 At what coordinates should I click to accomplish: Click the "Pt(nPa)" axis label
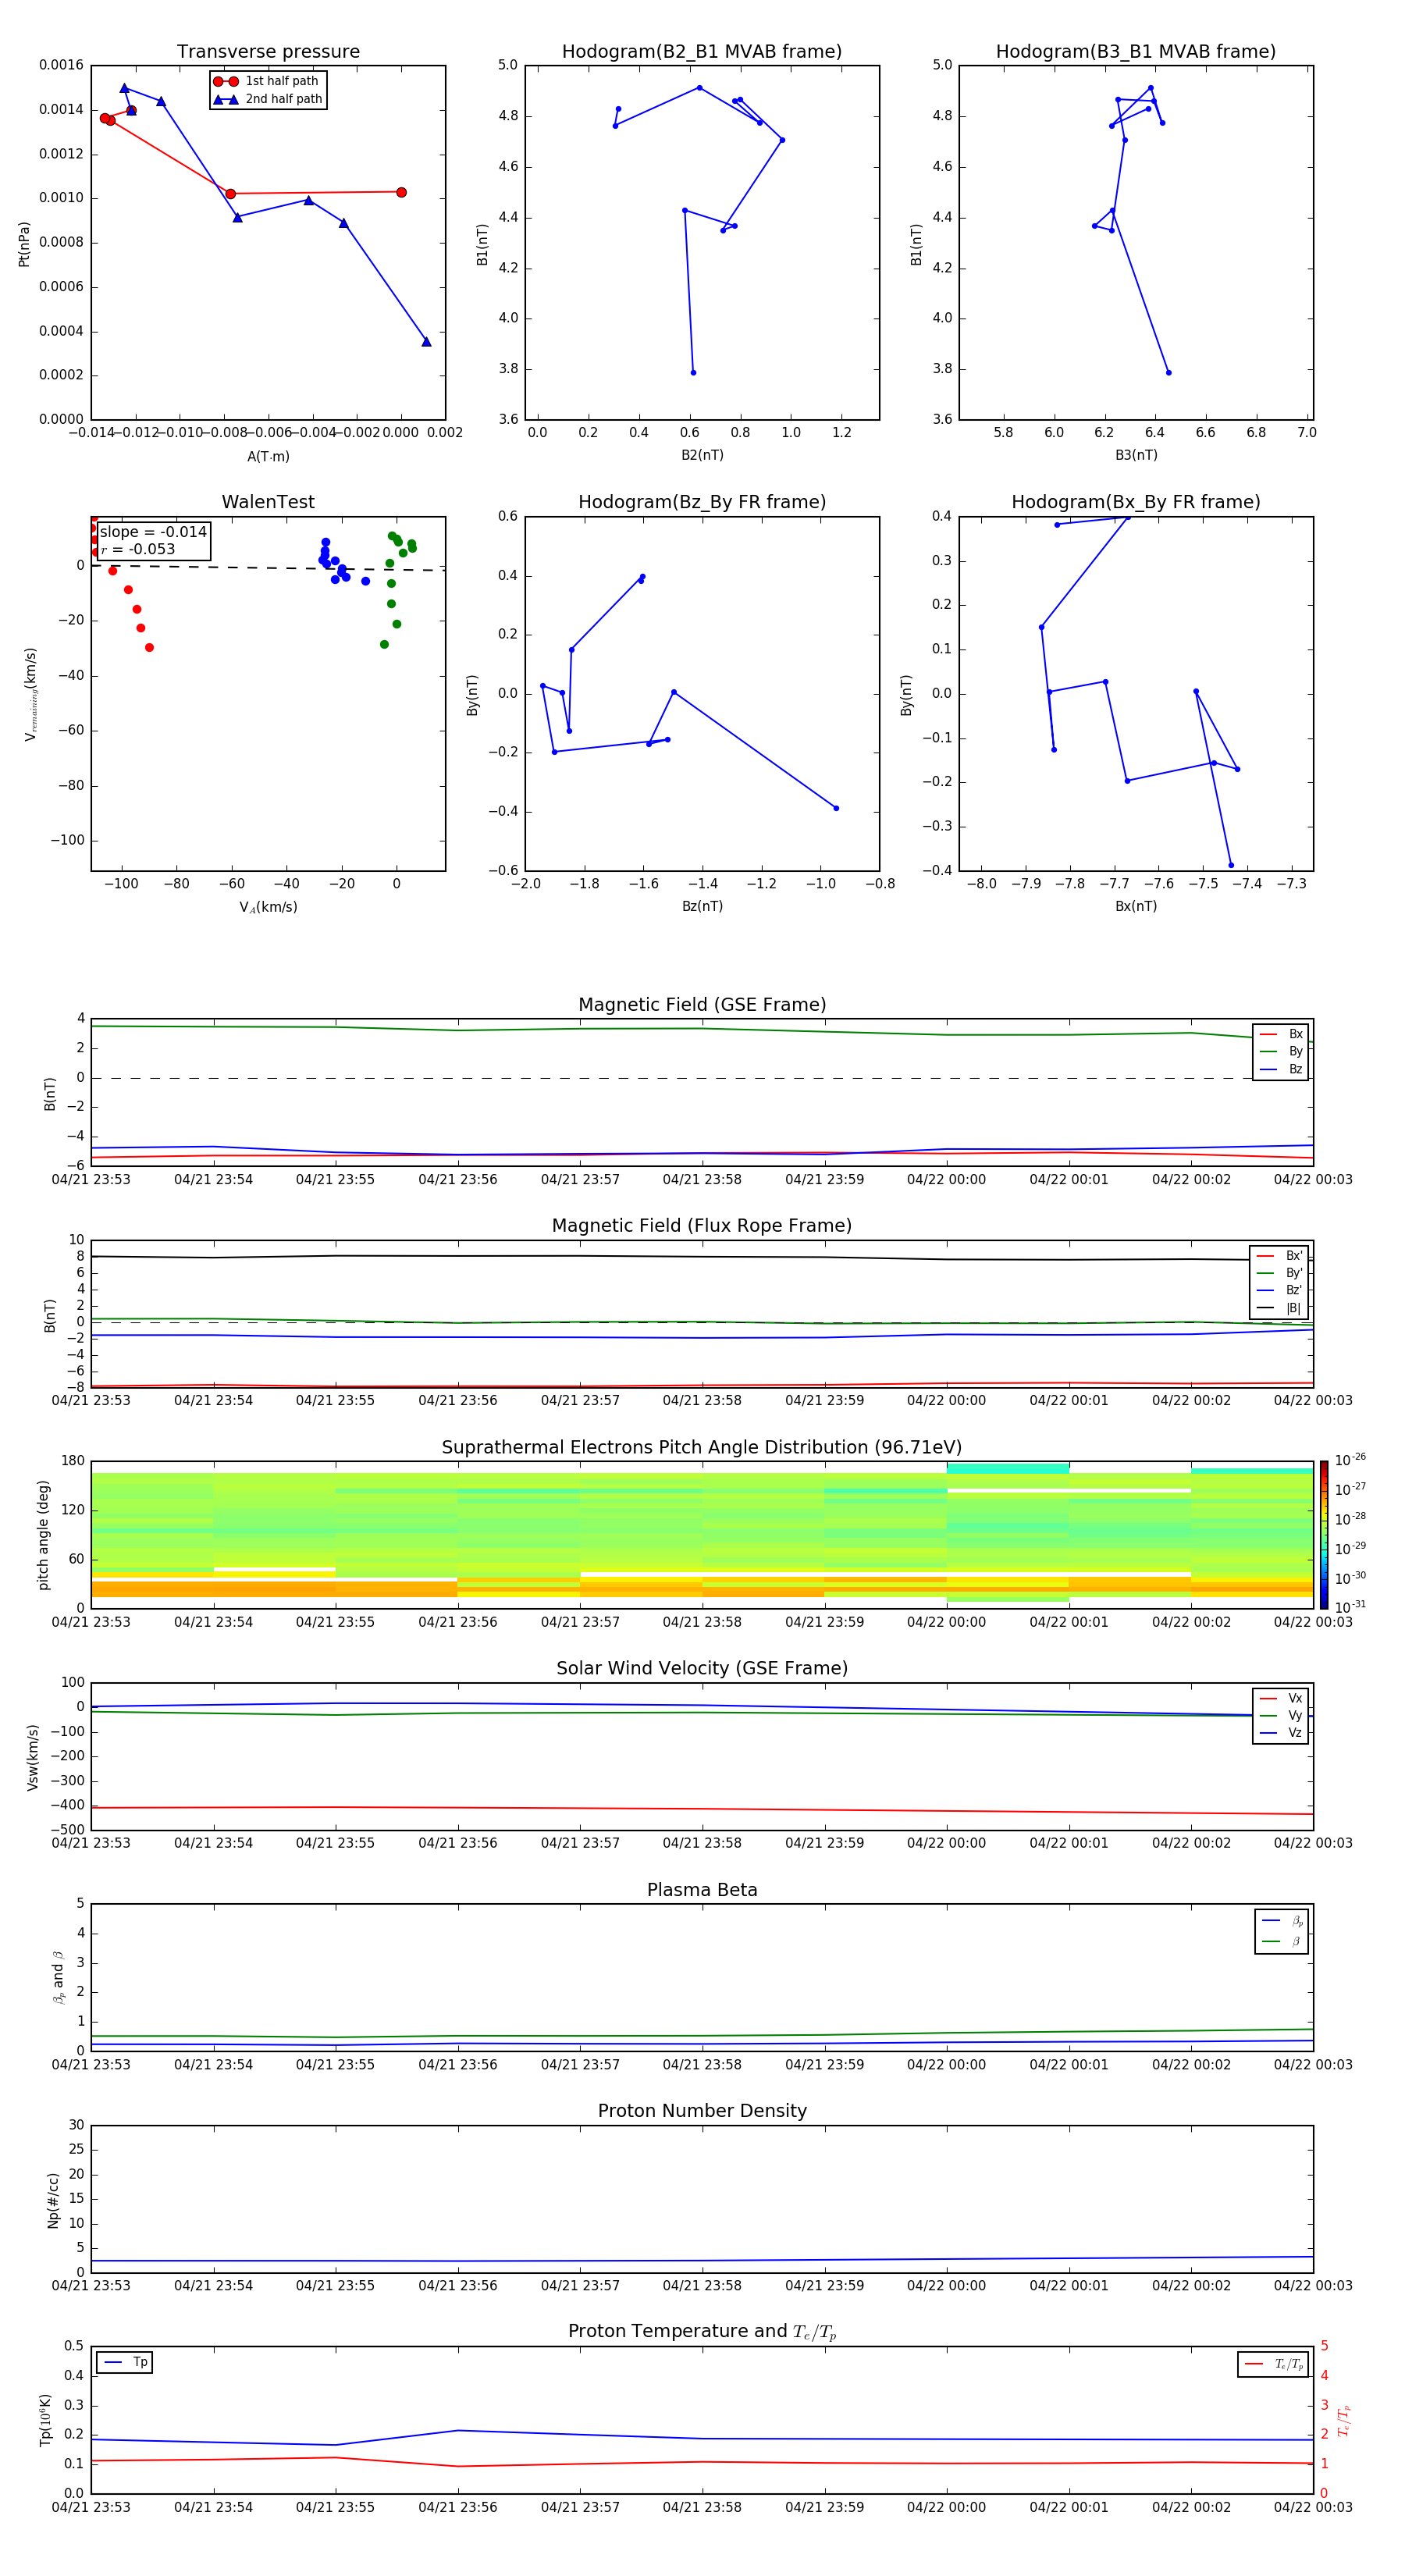(24, 244)
